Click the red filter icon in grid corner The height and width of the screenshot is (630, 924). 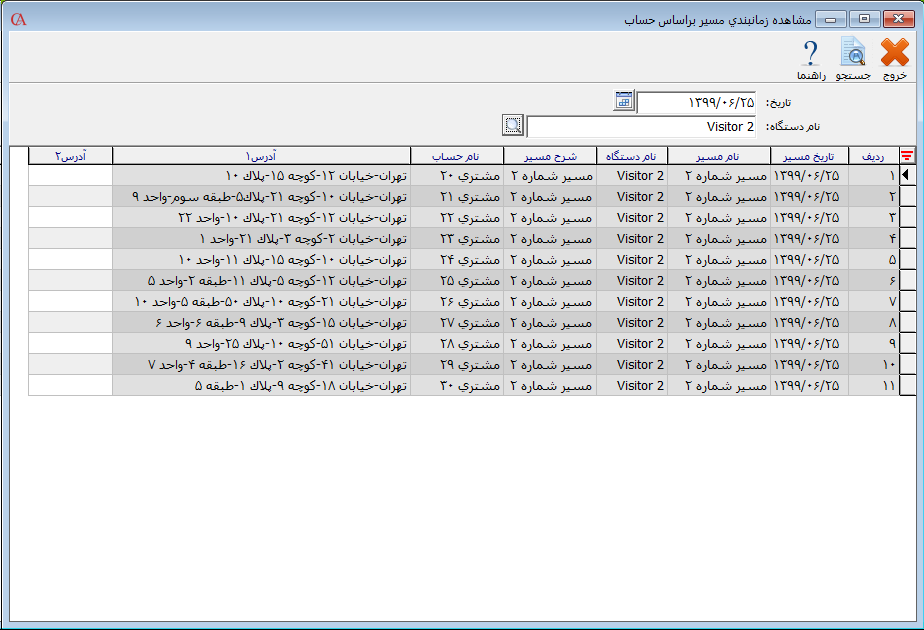click(x=908, y=155)
